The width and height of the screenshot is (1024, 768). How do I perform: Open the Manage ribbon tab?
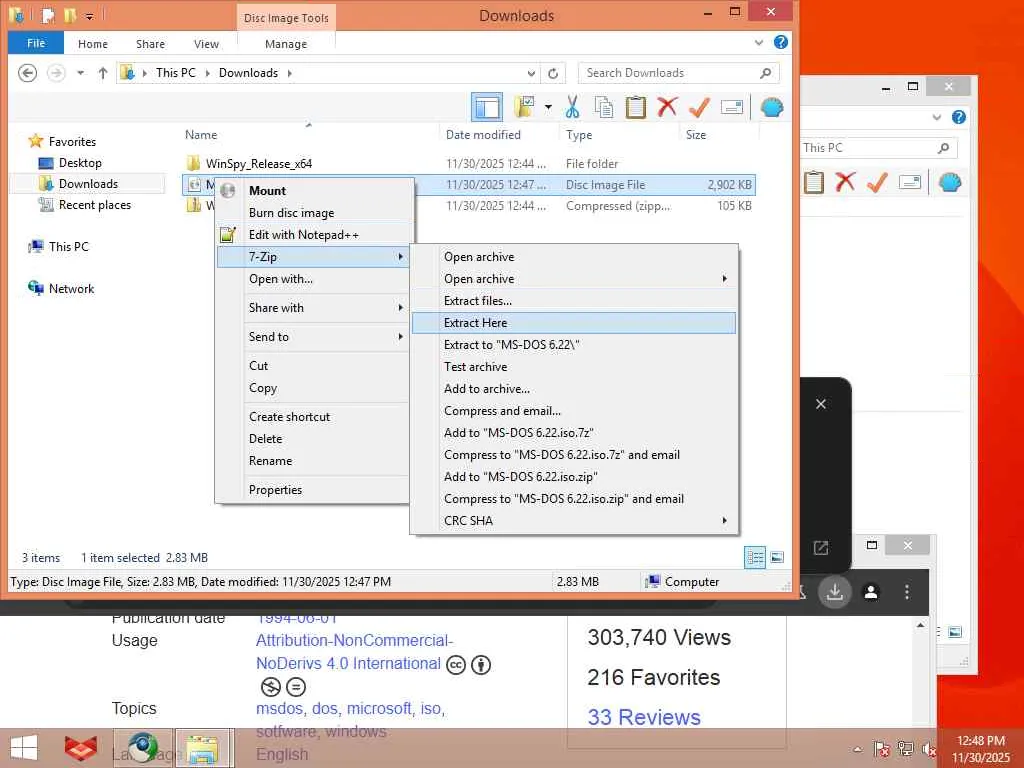pos(286,44)
